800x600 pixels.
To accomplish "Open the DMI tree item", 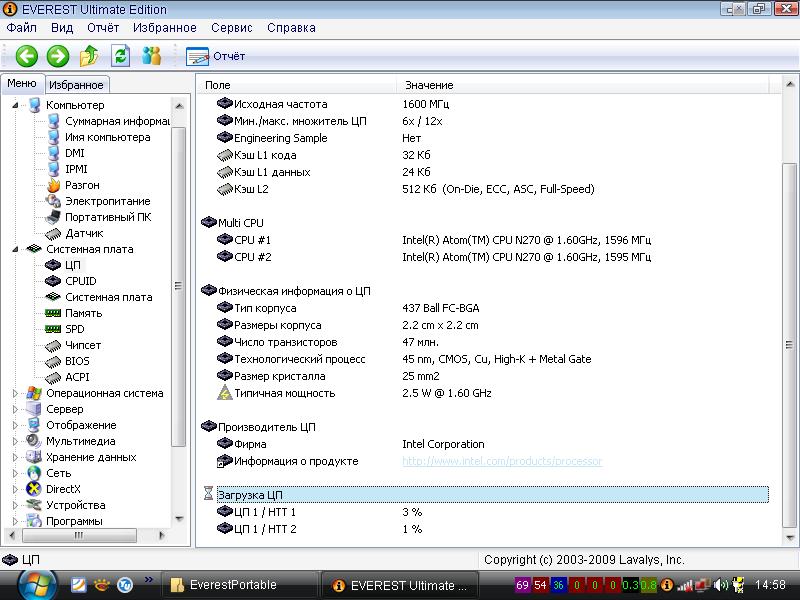I will [74, 153].
